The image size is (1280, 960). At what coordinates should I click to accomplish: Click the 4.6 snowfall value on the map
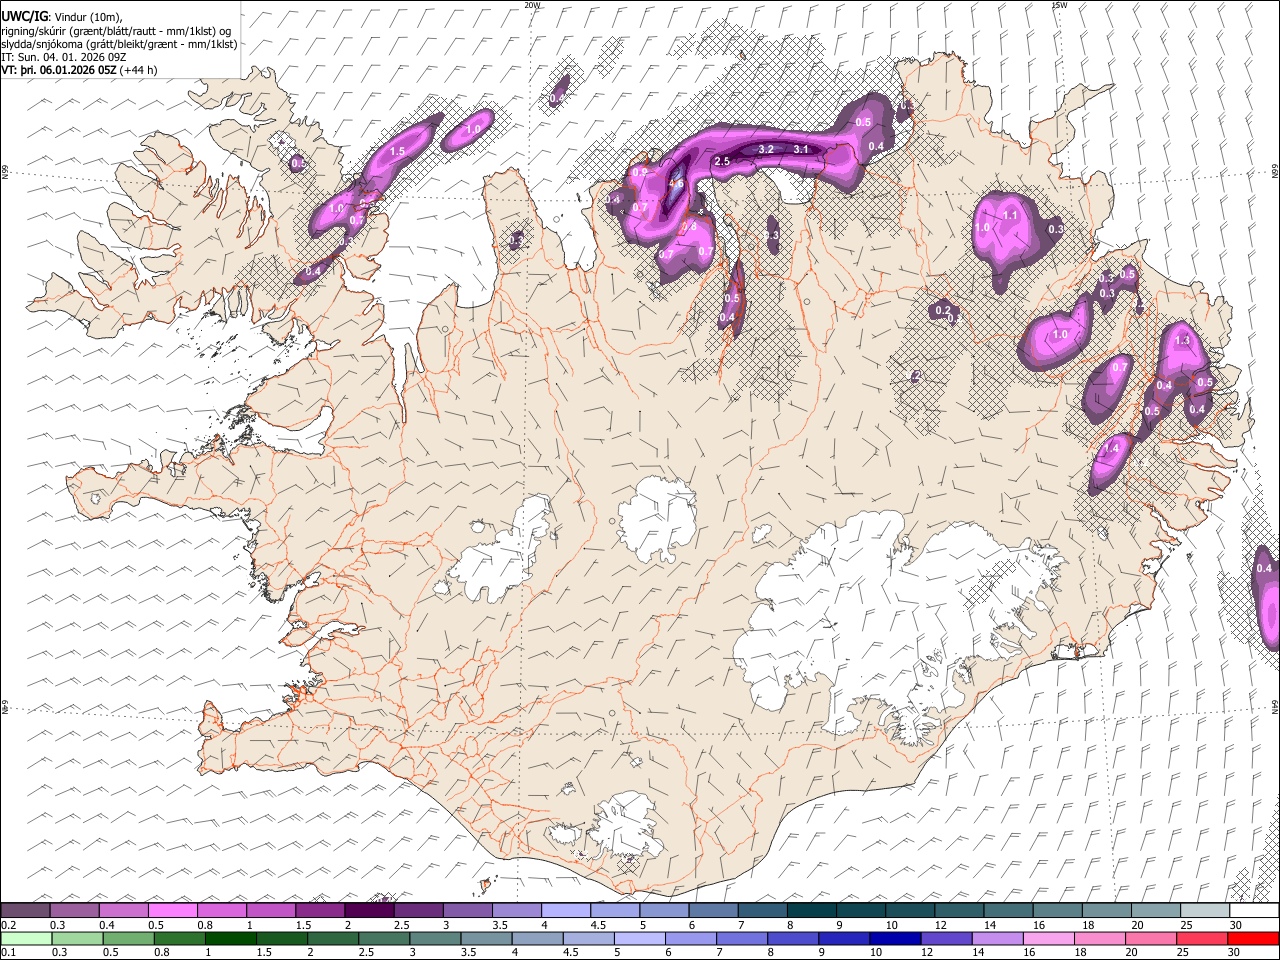tap(676, 183)
